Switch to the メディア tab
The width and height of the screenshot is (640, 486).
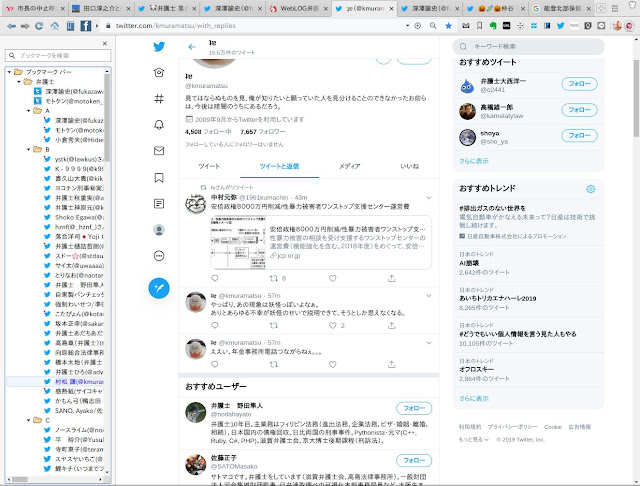[x=349, y=166]
